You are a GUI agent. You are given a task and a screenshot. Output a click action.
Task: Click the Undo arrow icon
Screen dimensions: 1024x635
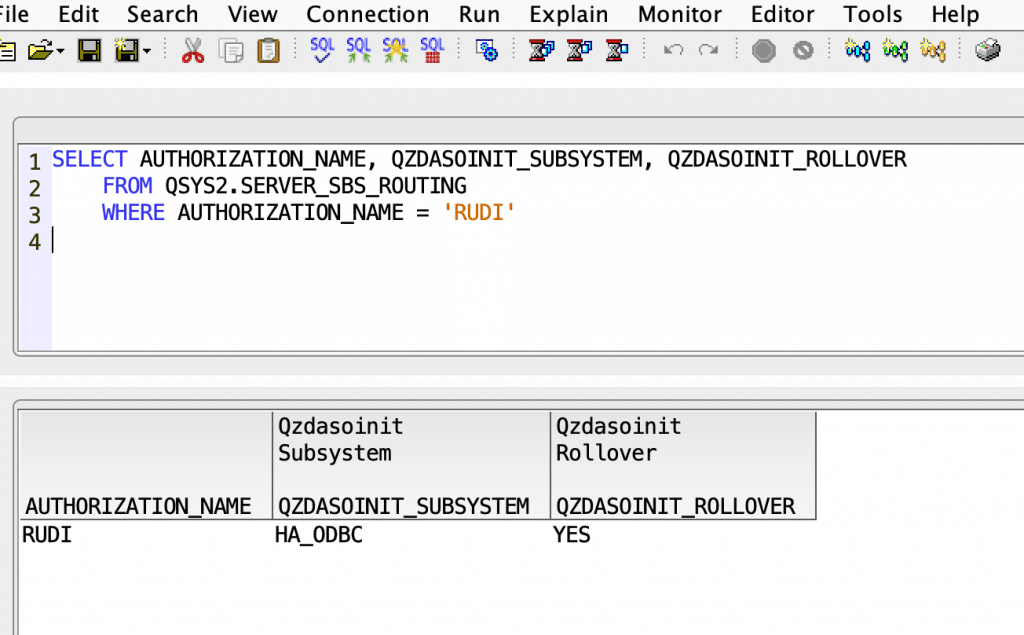click(673, 51)
